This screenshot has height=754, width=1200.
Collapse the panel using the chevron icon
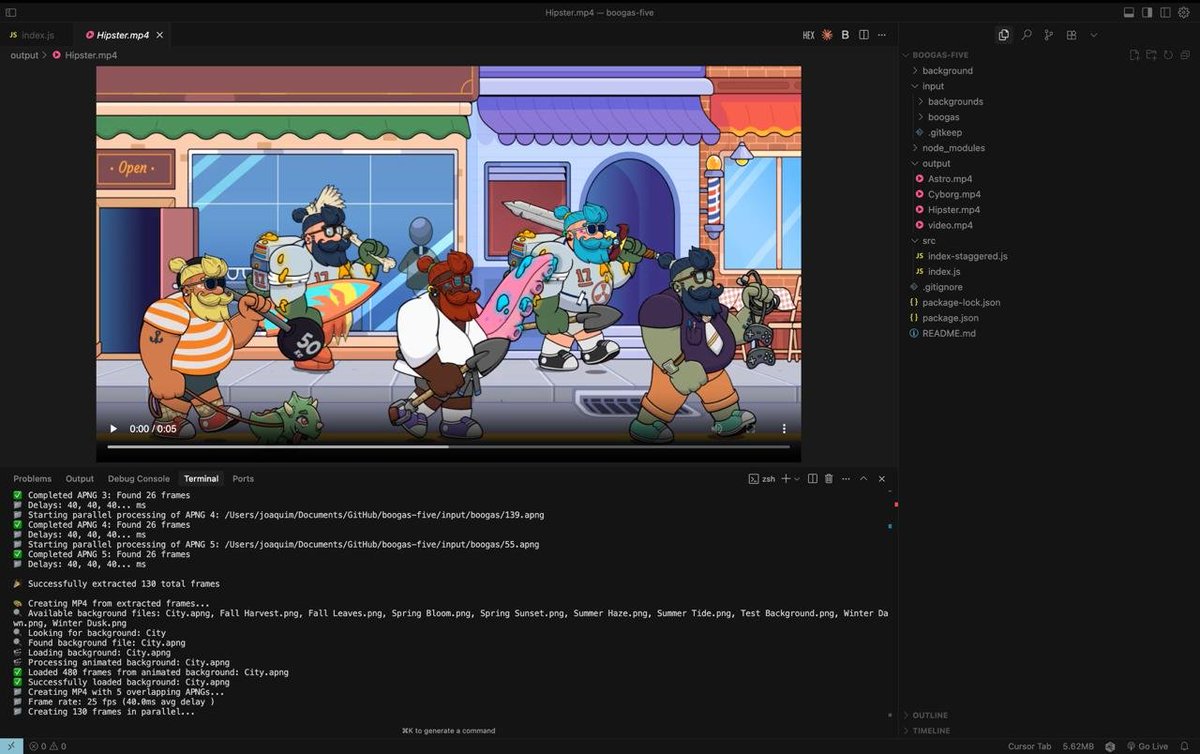click(882, 478)
